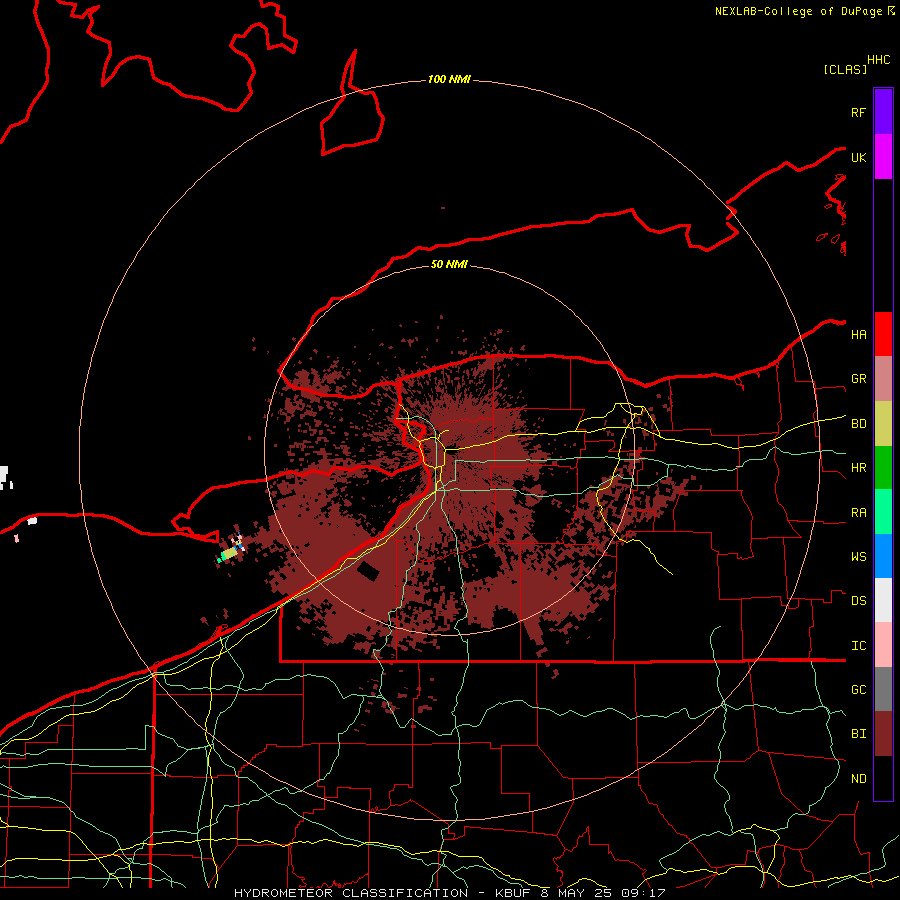Click the 'NEXLAB-College of DuPage' credit text
The image size is (900, 900).
(x=798, y=11)
